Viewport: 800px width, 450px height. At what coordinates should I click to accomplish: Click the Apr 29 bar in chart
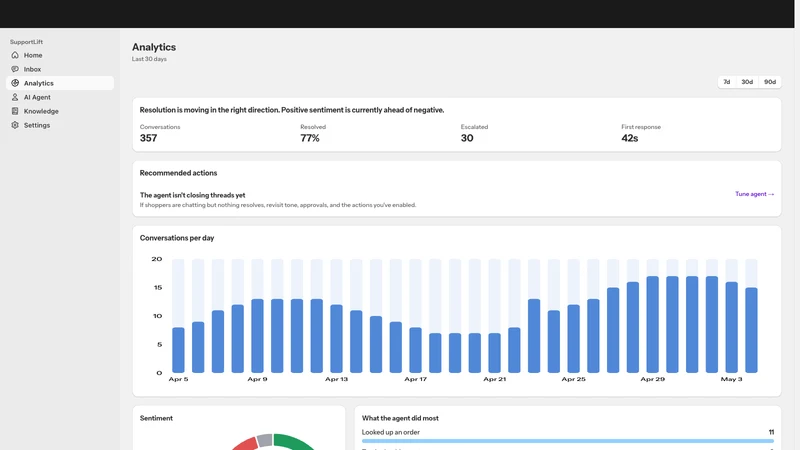653,324
